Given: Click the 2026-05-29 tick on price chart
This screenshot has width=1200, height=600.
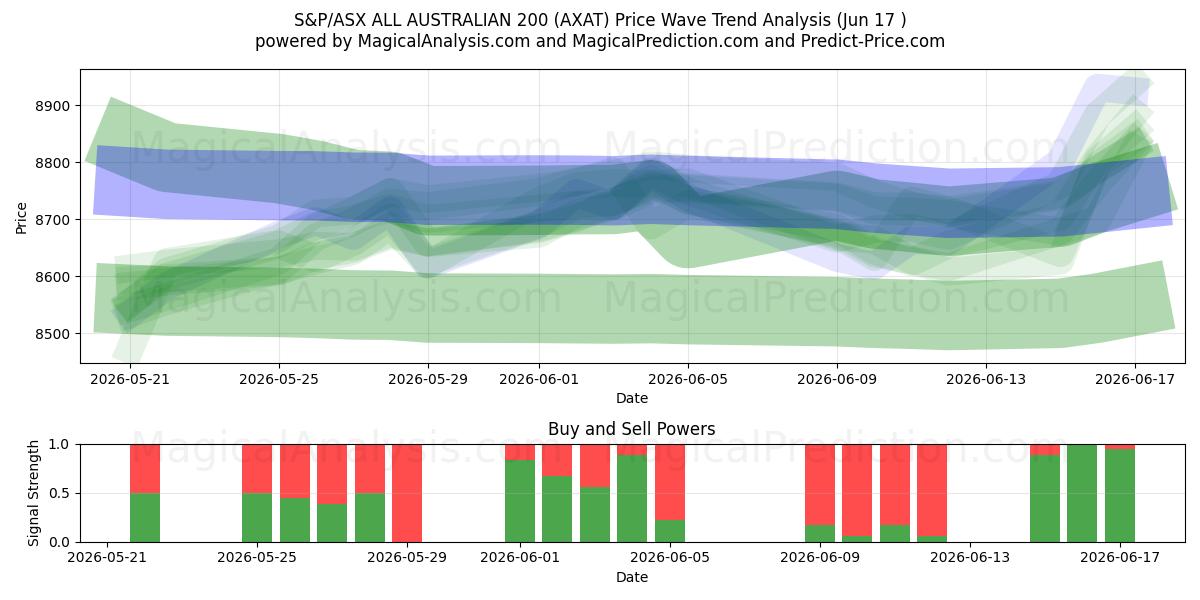Looking at the screenshot, I should coord(428,379).
